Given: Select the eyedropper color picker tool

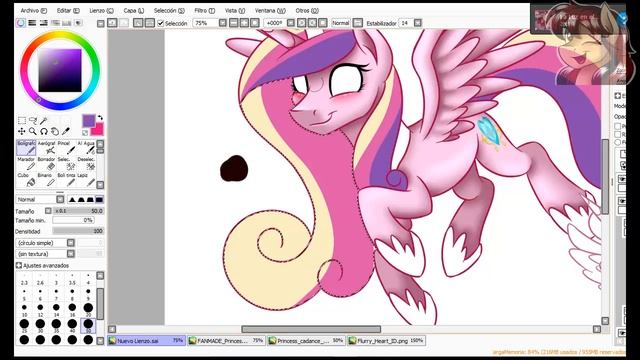Looking at the screenshot, I should pos(66,131).
